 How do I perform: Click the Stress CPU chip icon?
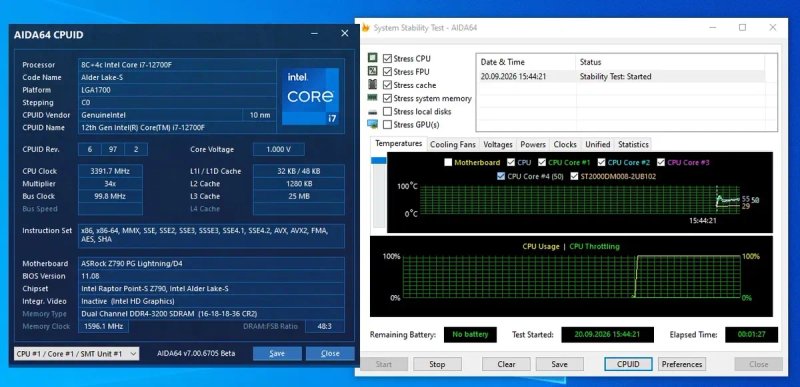(372, 58)
